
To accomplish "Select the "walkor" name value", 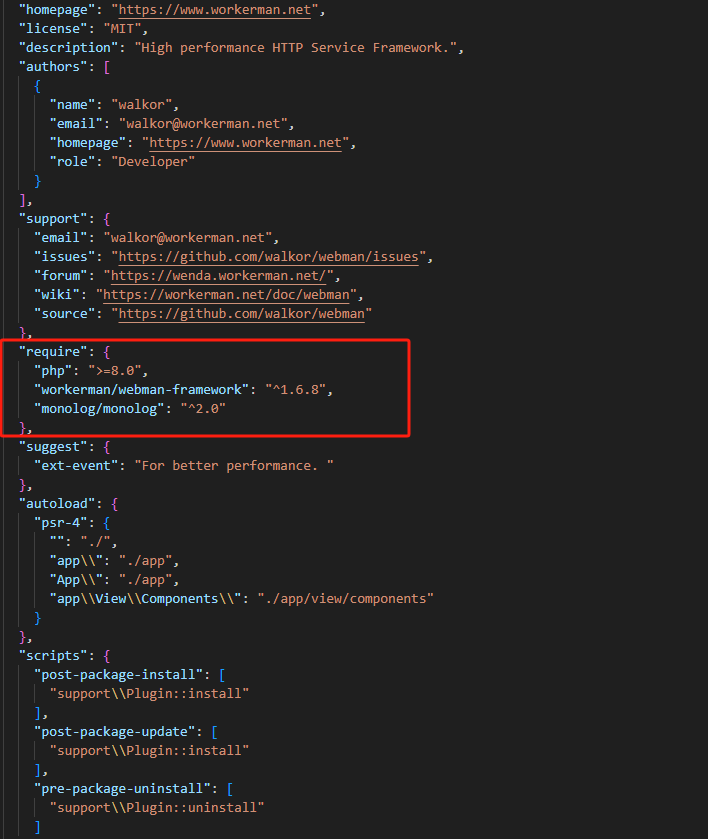I will pos(141,104).
